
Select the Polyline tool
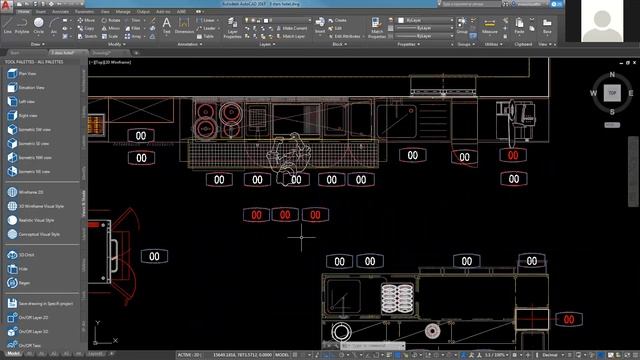click(x=22, y=25)
